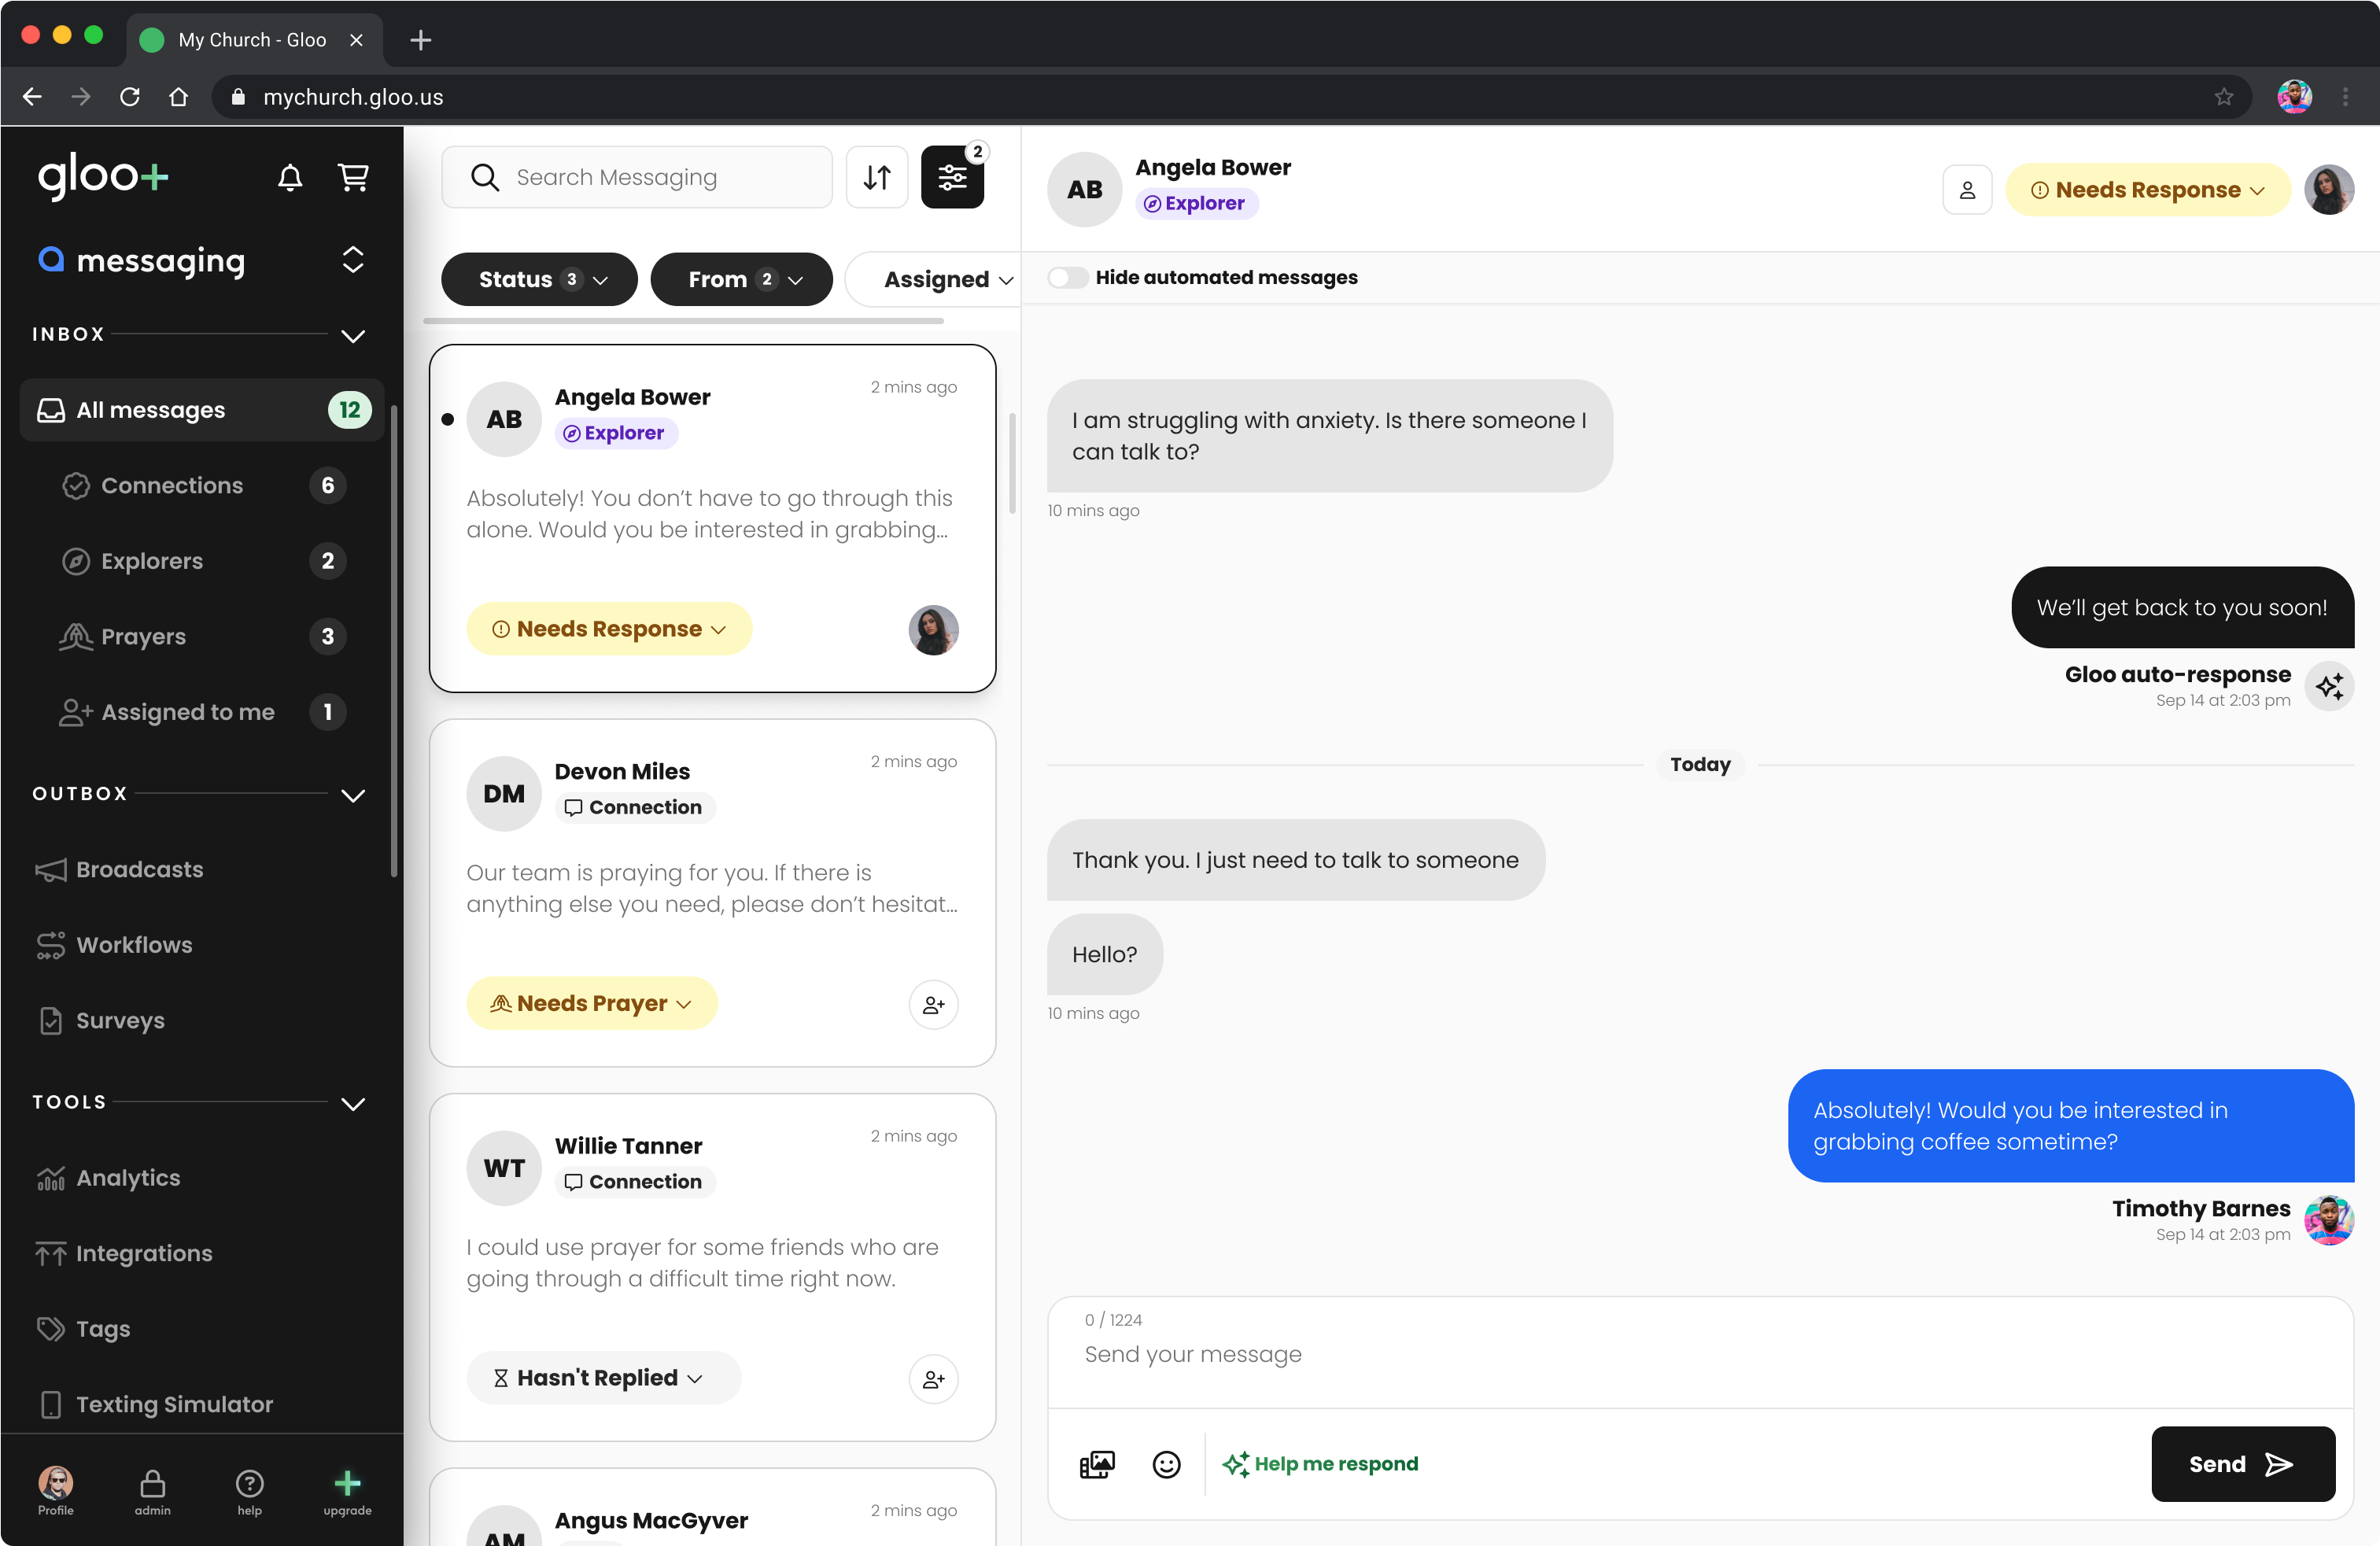Open the sort options in messaging
The width and height of the screenshot is (2380, 1546).
[x=877, y=177]
